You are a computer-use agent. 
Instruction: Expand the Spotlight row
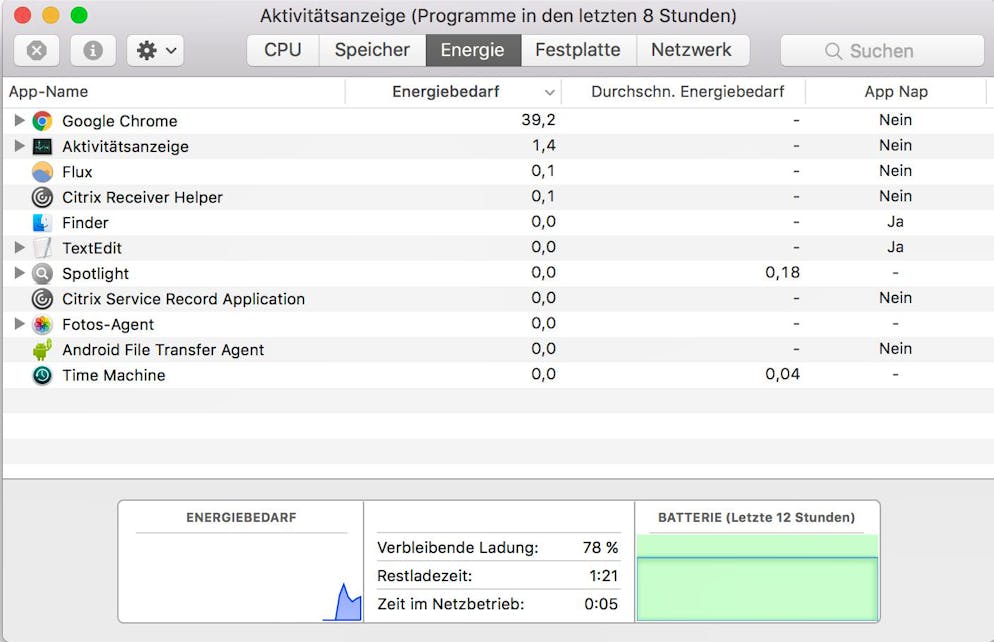(20, 273)
